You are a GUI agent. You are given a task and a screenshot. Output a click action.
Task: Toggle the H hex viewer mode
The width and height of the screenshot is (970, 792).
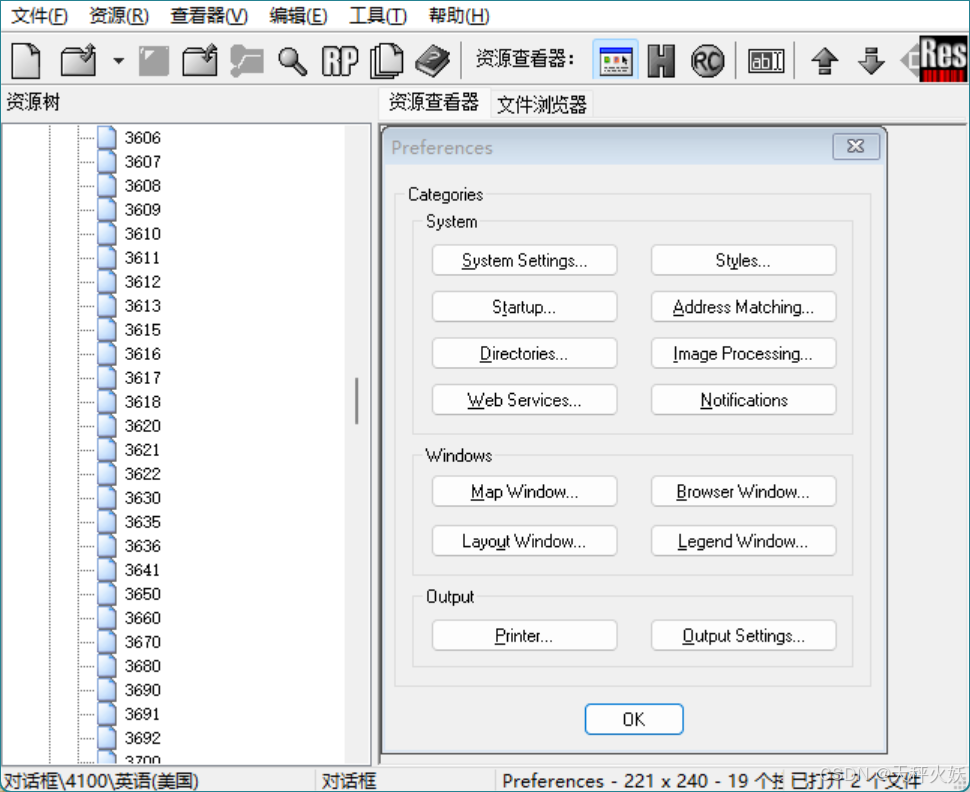[x=660, y=60]
